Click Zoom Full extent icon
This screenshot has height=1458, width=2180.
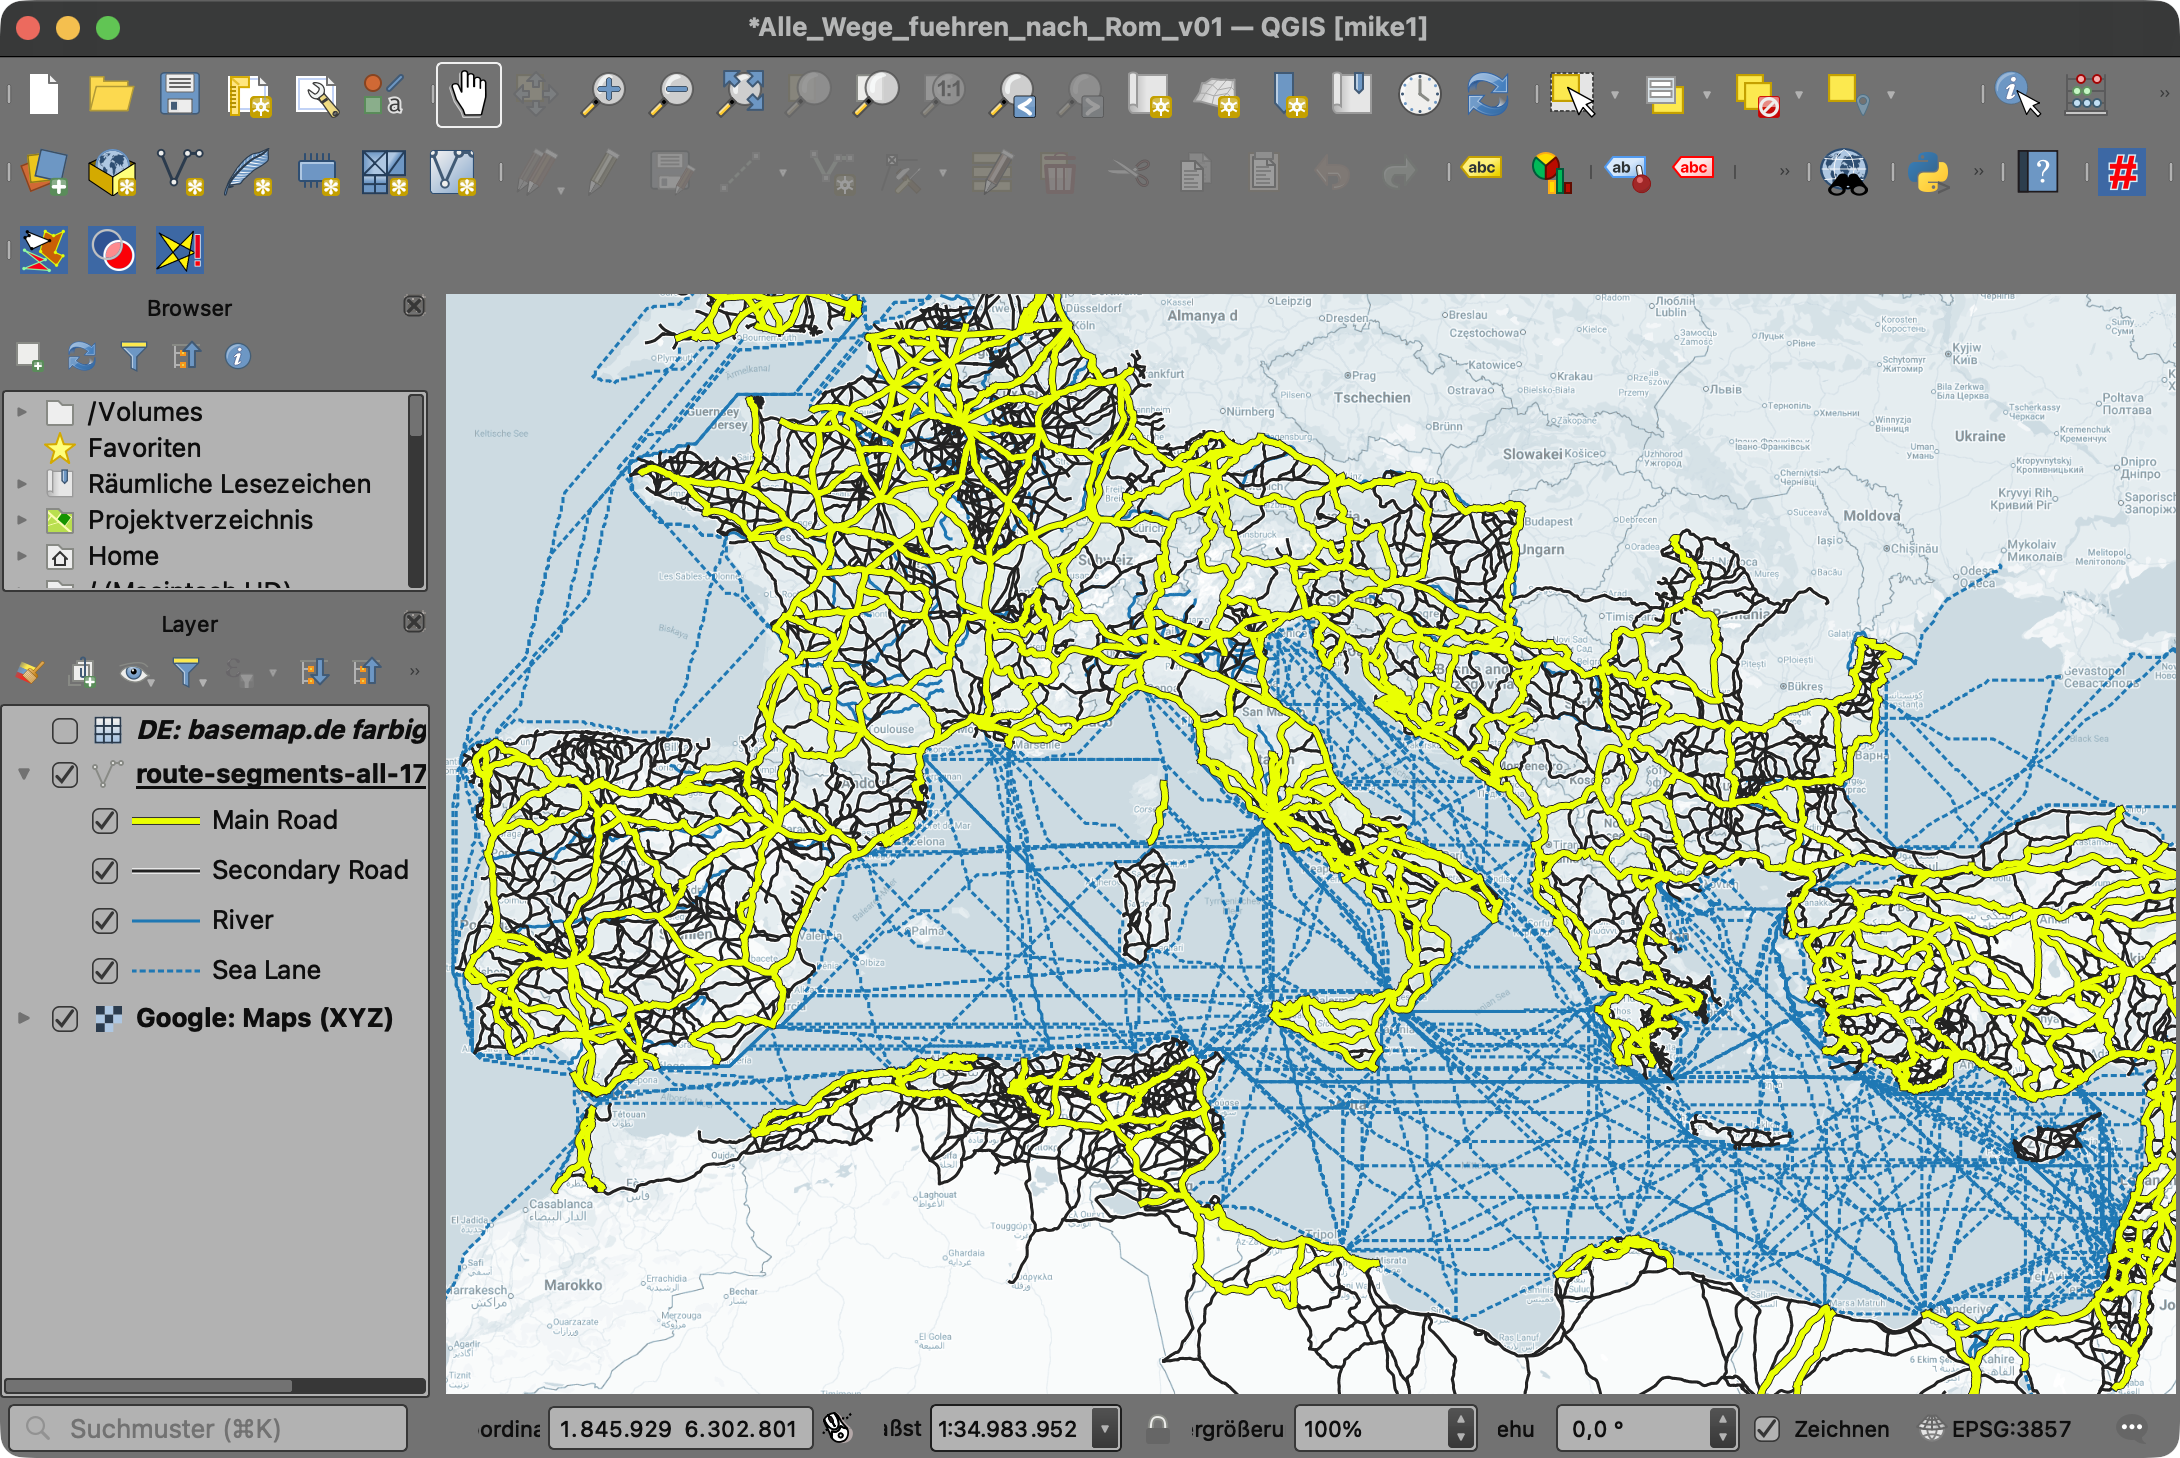pos(741,95)
